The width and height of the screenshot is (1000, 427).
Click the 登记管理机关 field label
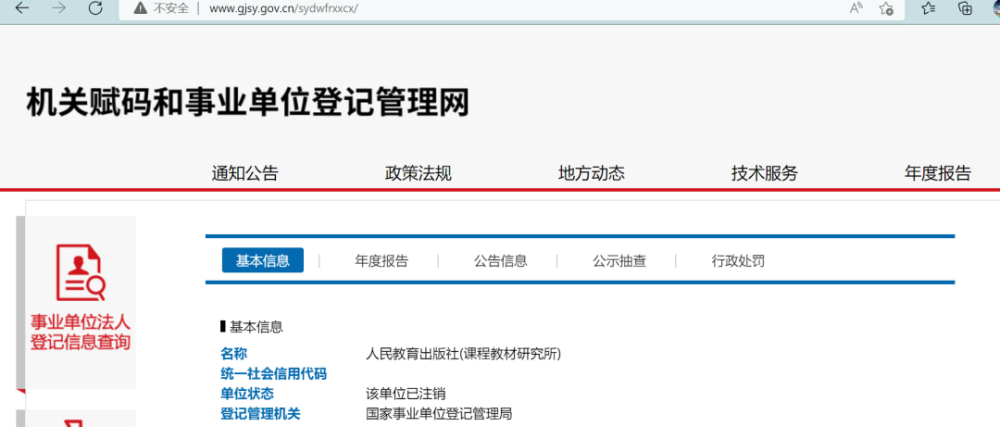pyautogui.click(x=260, y=414)
